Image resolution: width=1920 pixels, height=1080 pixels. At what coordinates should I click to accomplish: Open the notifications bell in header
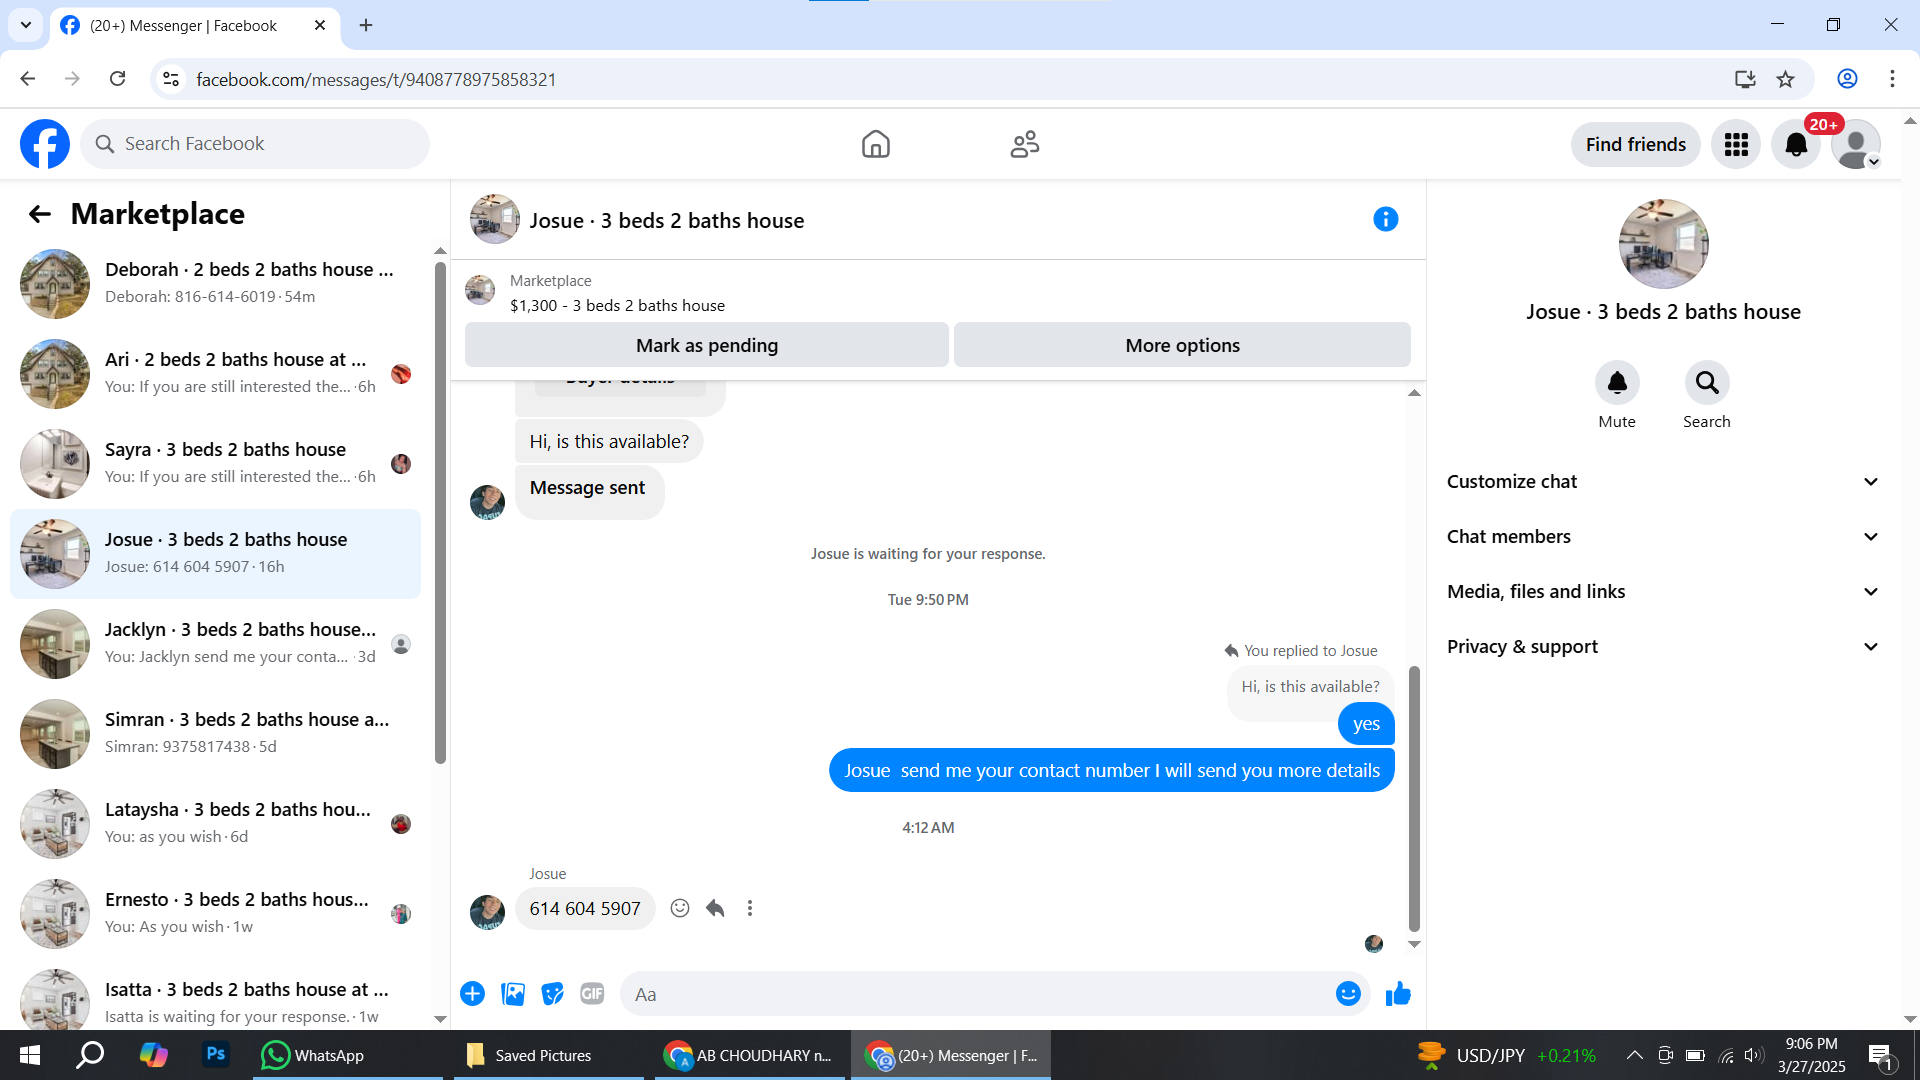coord(1796,145)
